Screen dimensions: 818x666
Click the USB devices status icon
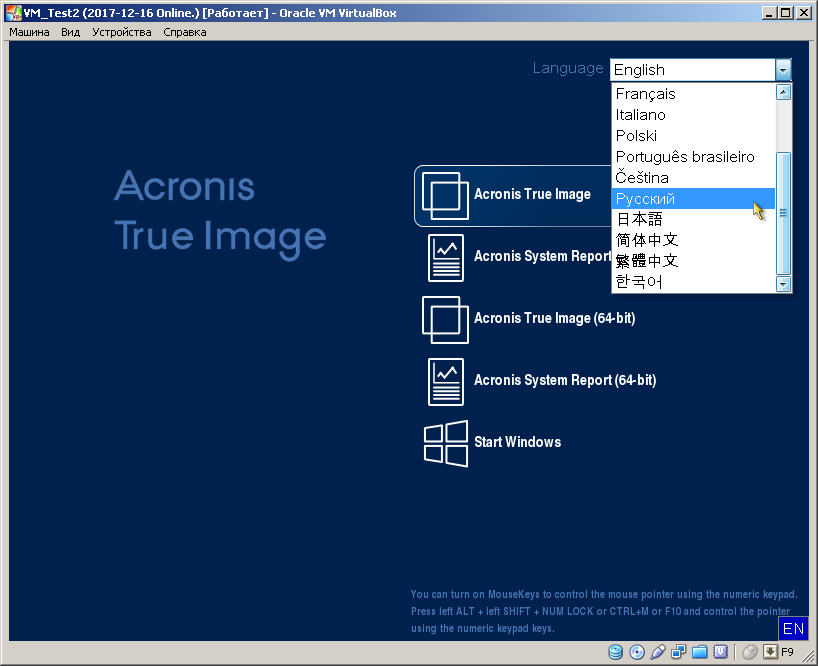tap(658, 653)
